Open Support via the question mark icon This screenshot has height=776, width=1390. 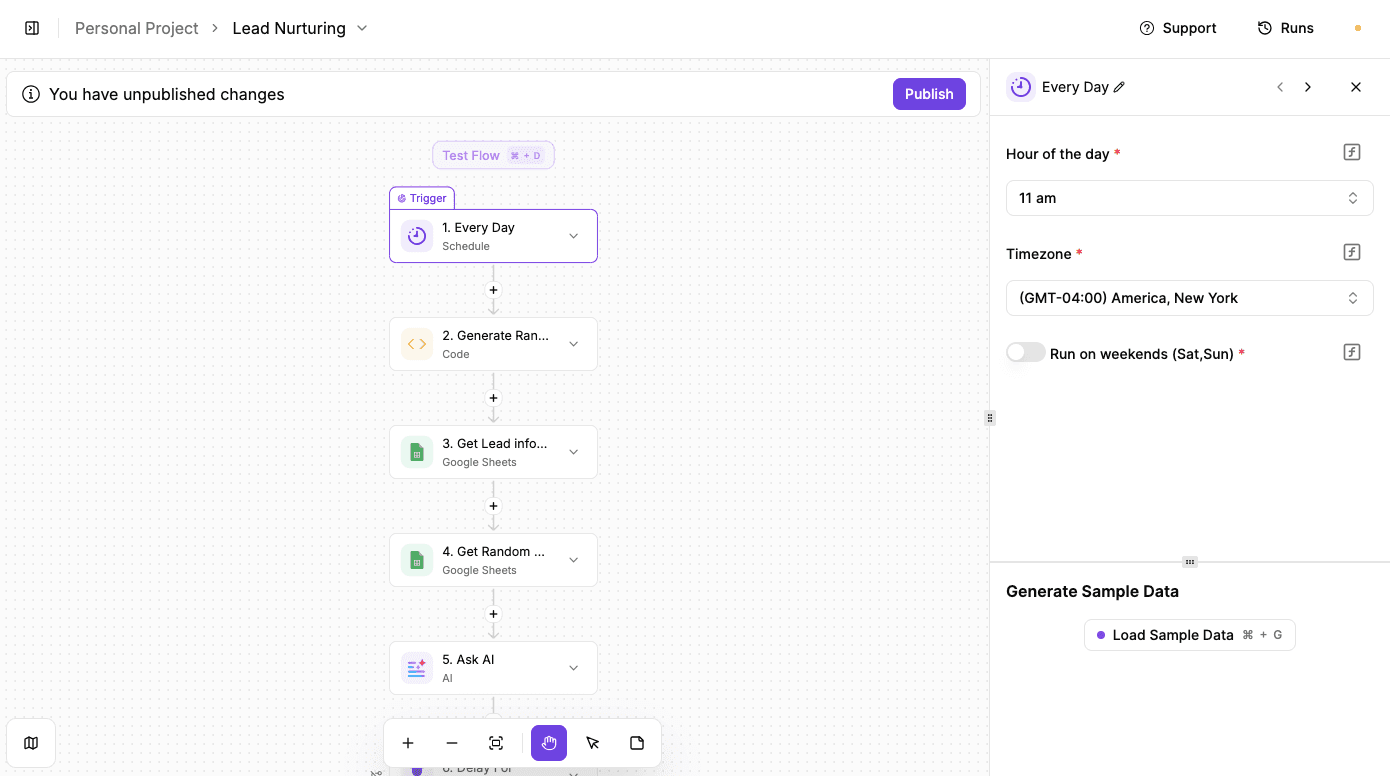point(1145,28)
